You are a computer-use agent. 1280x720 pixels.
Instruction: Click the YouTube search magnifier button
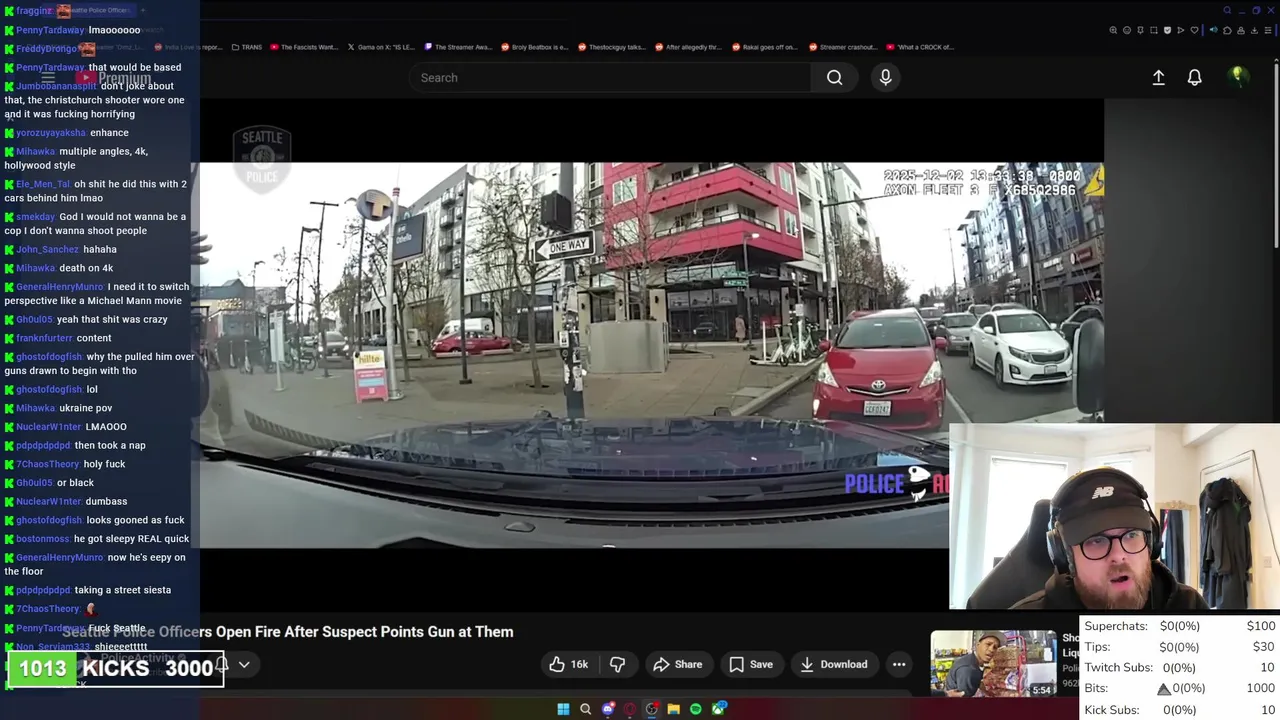(834, 77)
